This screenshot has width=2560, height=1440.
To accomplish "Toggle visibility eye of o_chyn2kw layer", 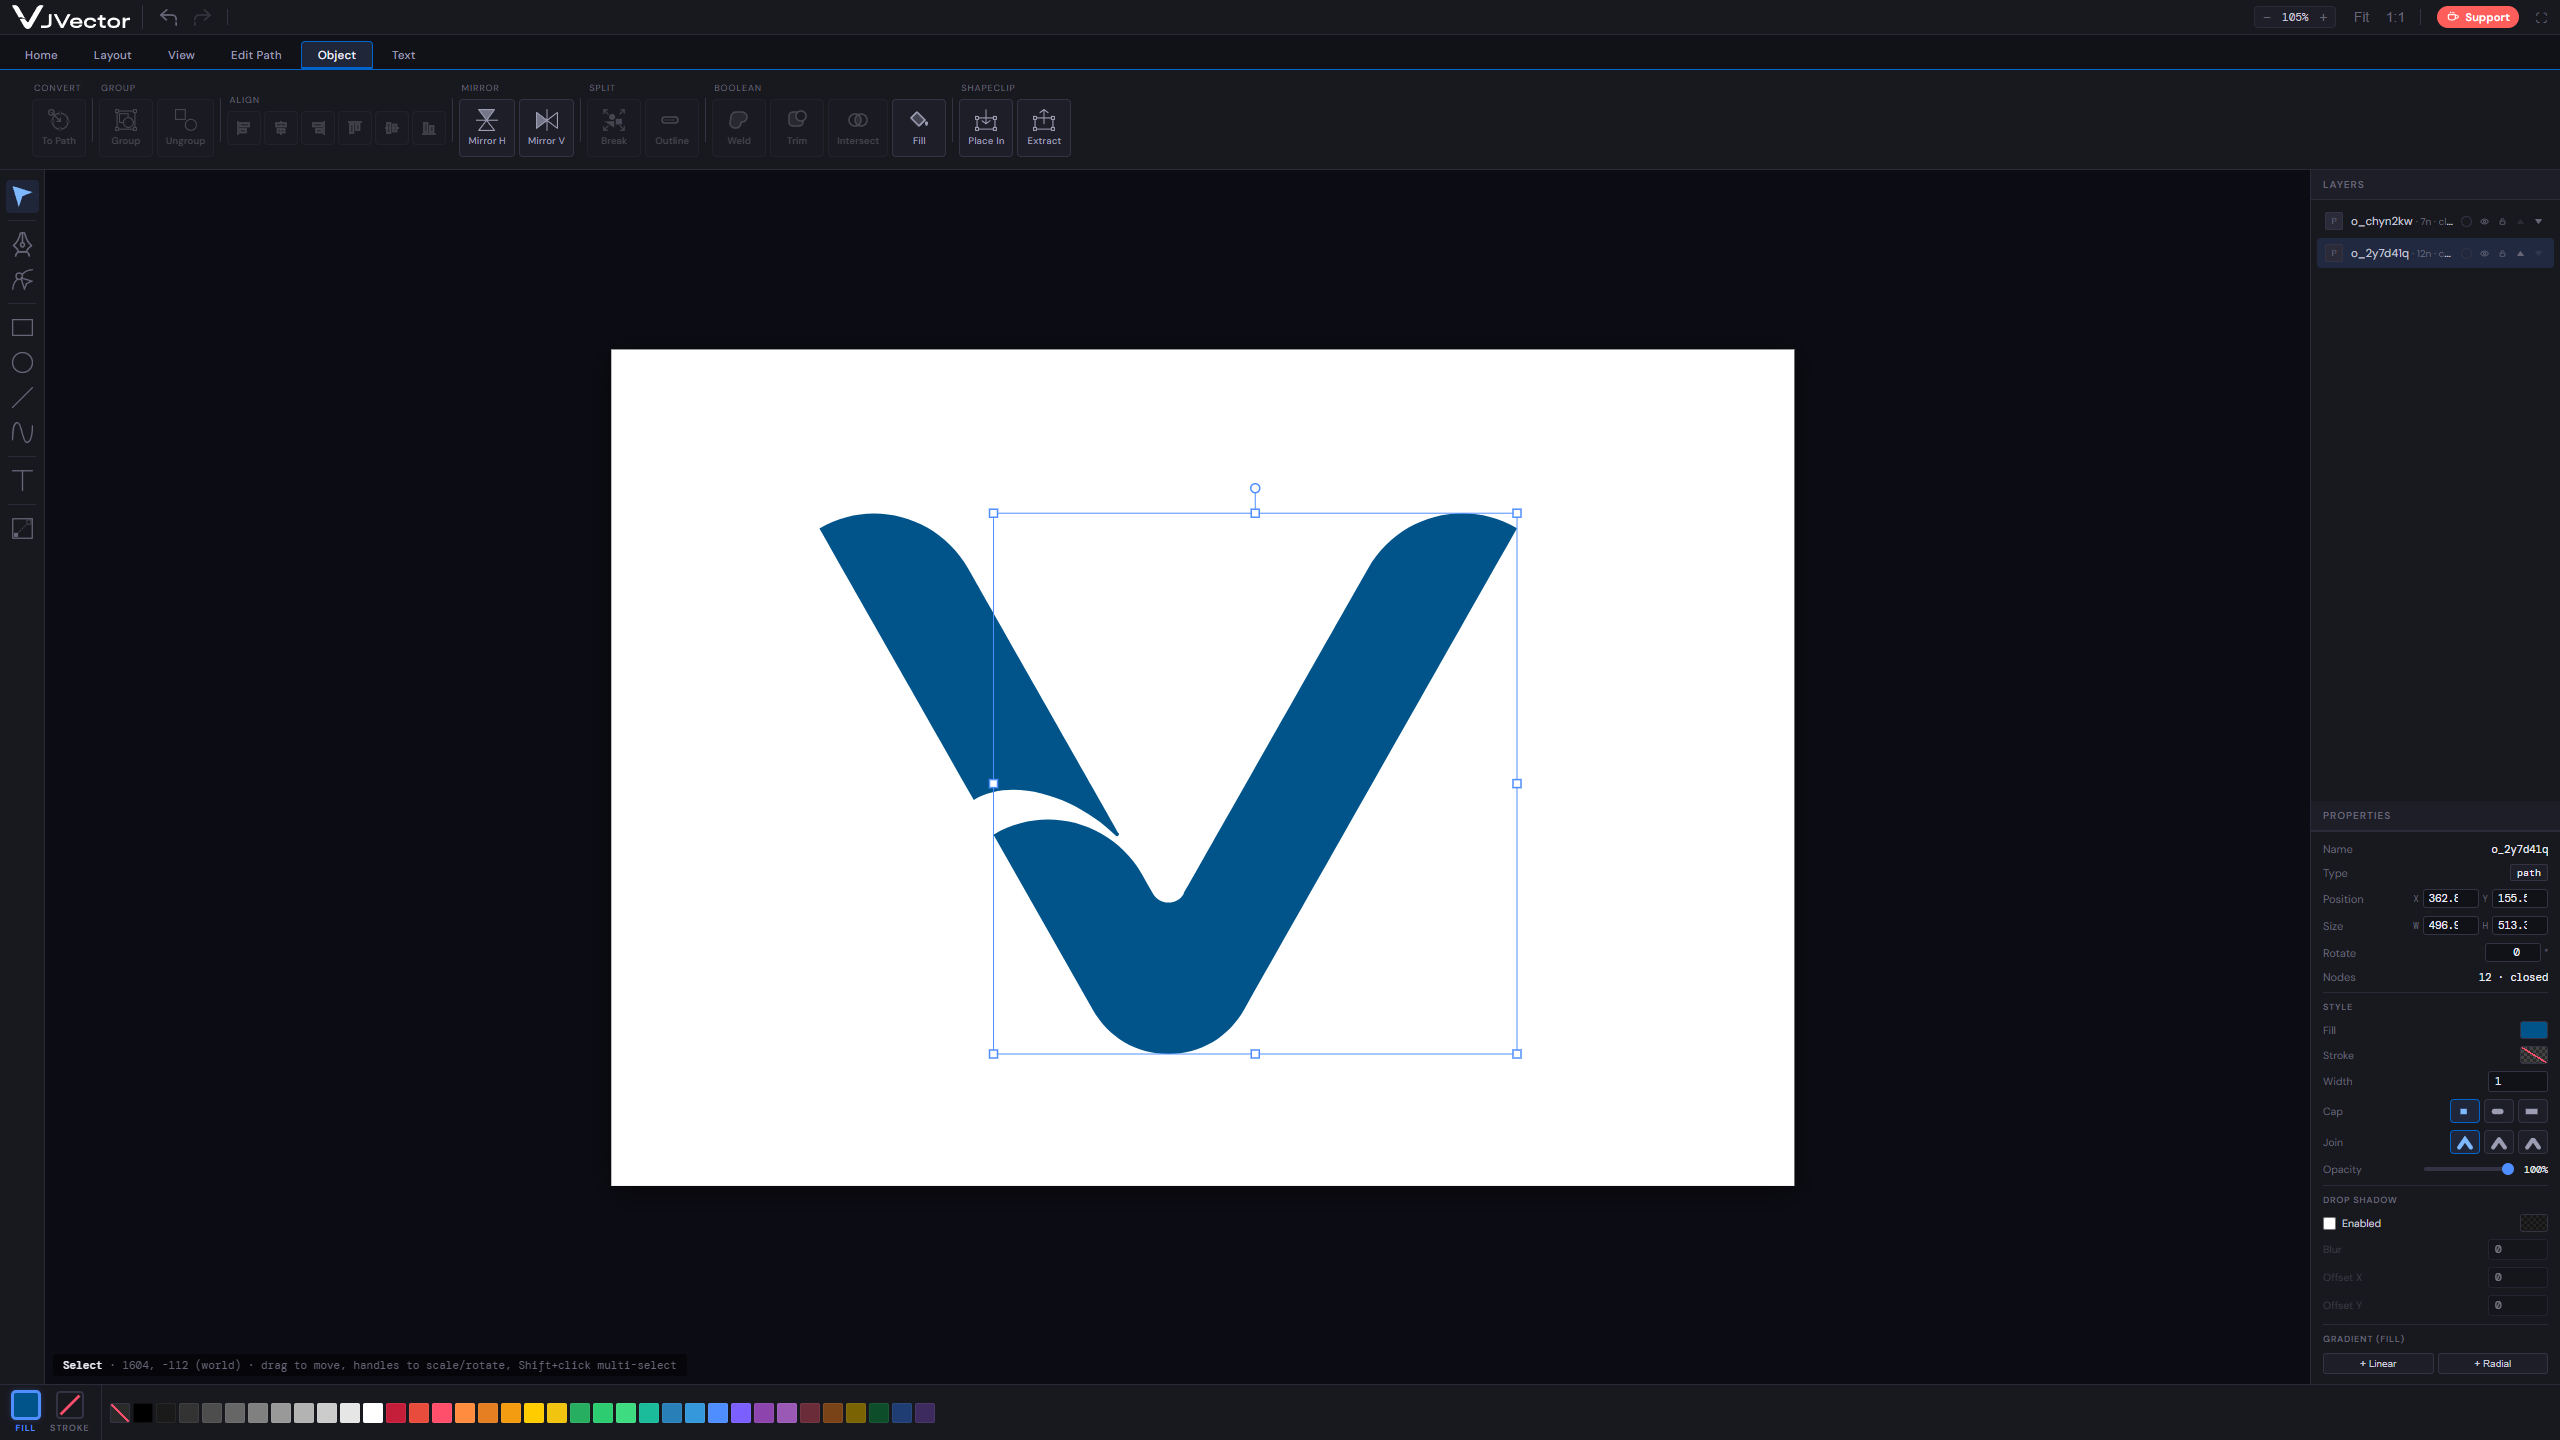I will tap(2484, 221).
